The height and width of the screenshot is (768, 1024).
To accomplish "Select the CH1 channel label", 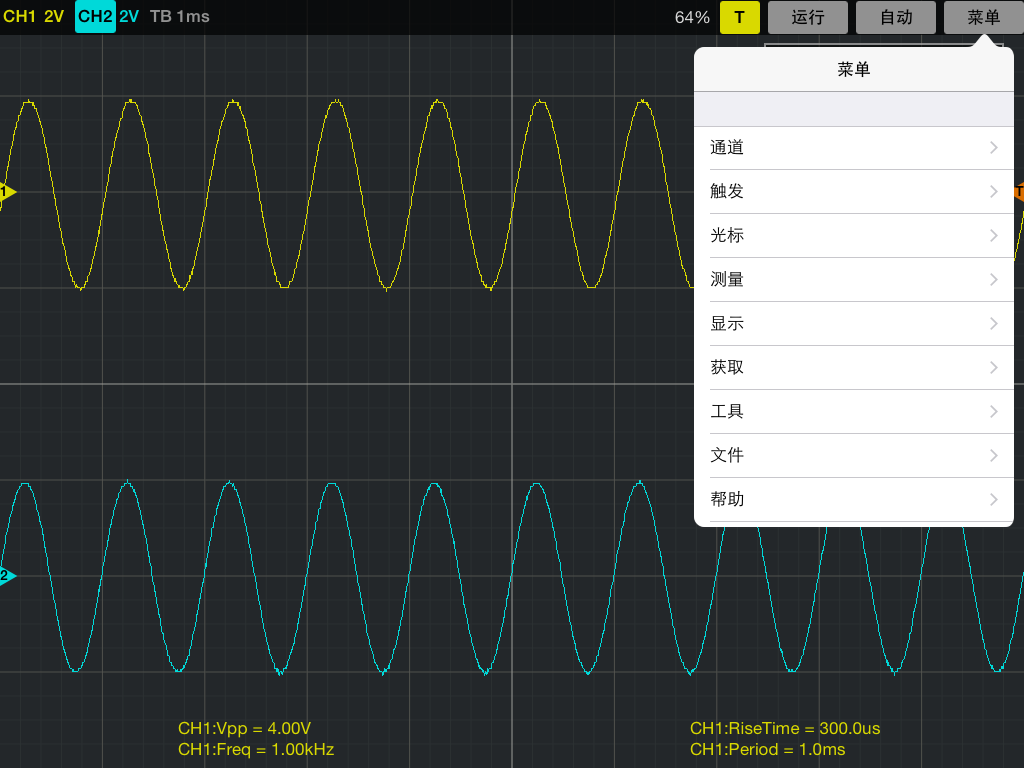I will (20, 17).
